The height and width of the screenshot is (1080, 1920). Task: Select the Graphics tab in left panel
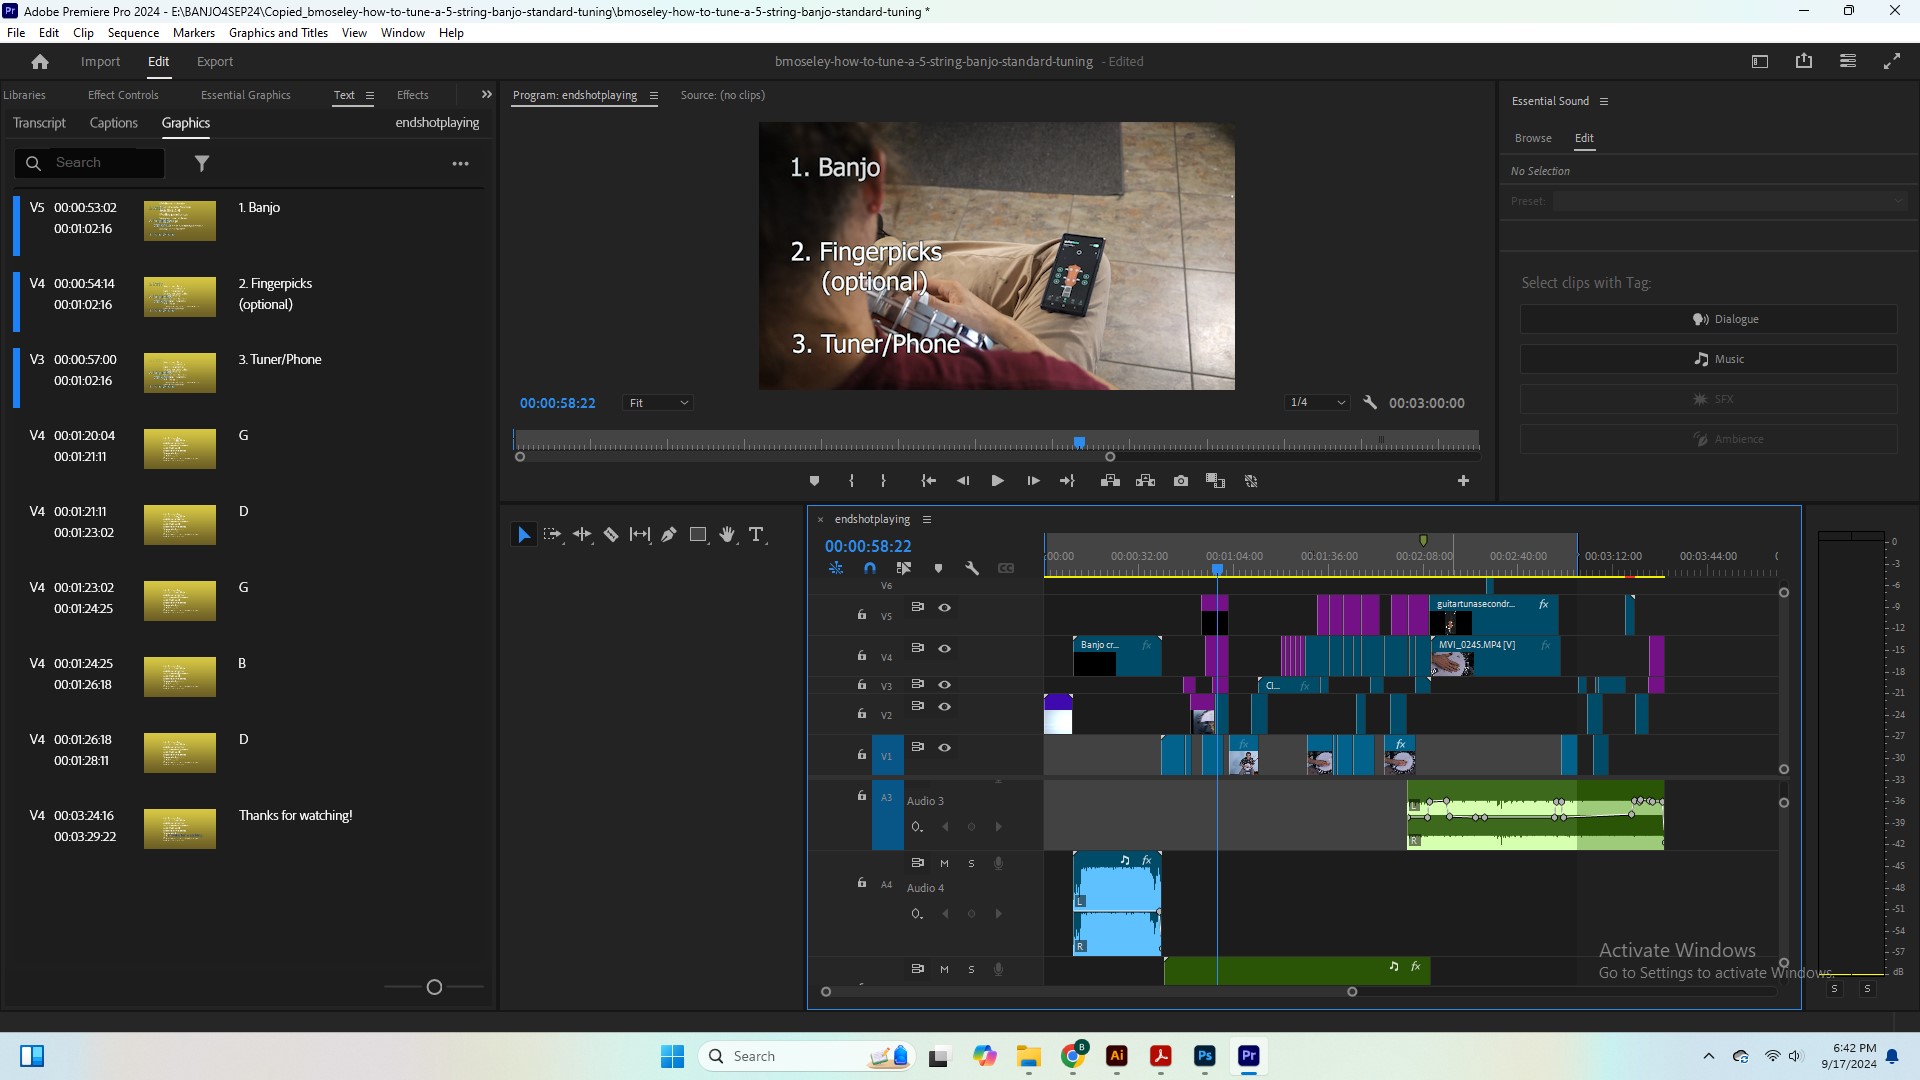(185, 121)
